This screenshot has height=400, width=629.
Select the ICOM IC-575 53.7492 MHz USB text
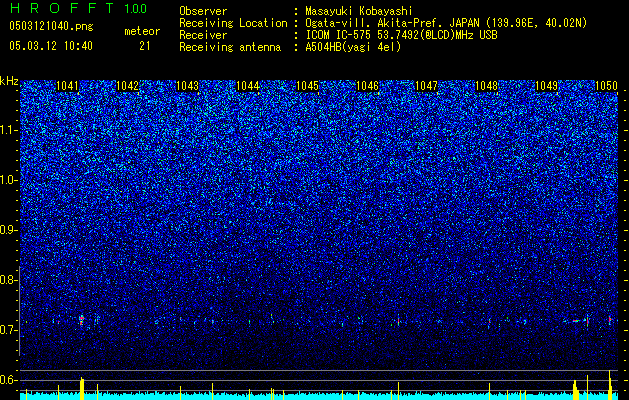coord(401,35)
